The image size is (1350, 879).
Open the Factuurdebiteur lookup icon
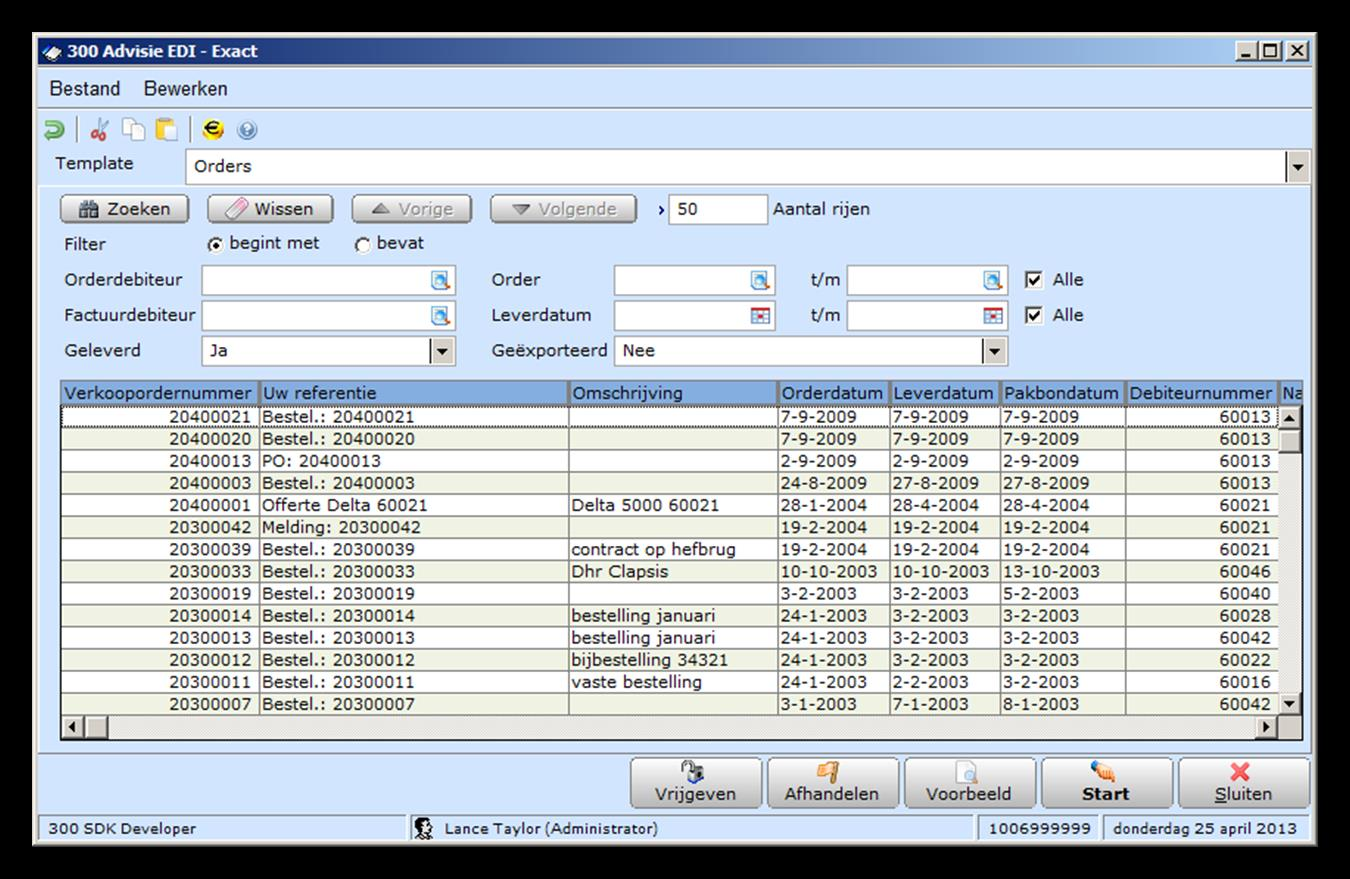(x=440, y=316)
